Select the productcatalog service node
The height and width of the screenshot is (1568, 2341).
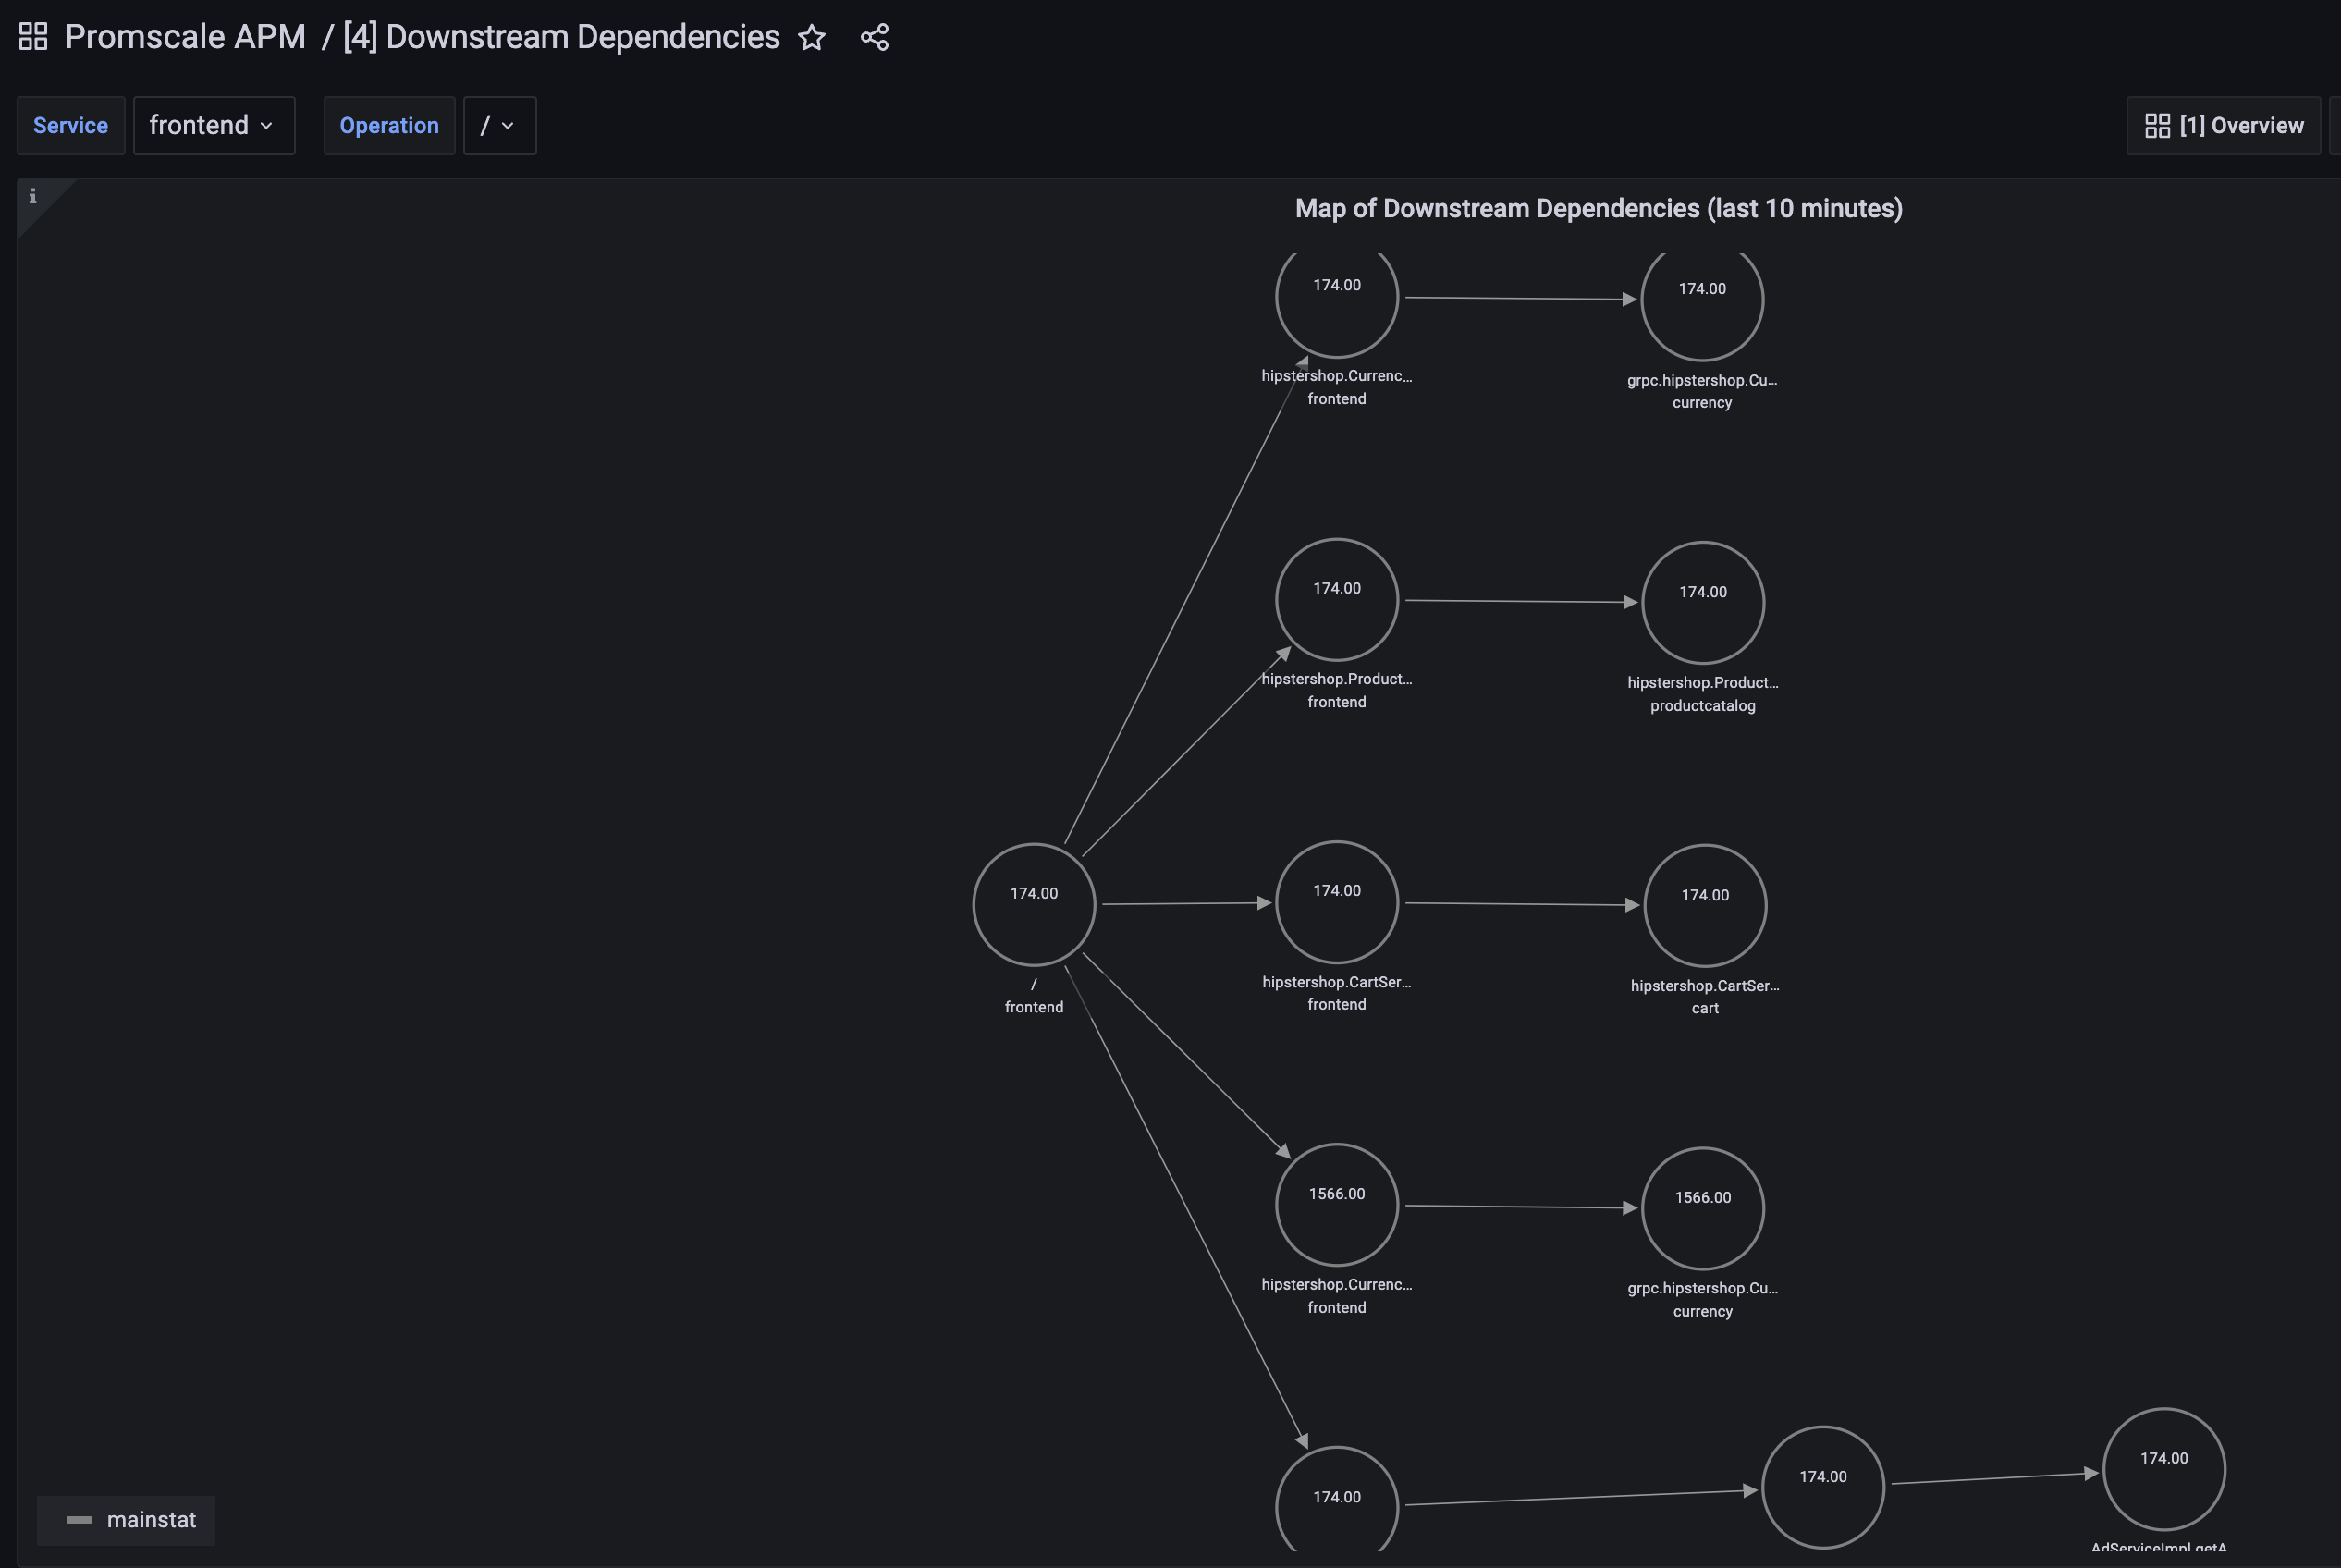(x=1702, y=602)
